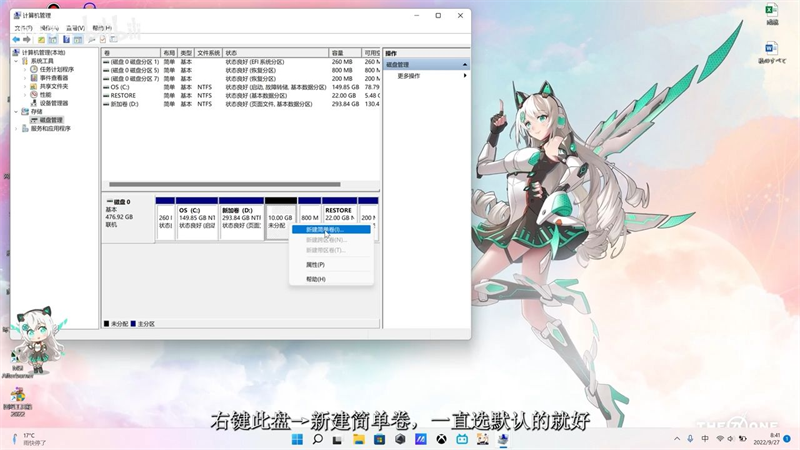Show hidden tray icons chevron
The width and height of the screenshot is (800, 450).
(677, 439)
